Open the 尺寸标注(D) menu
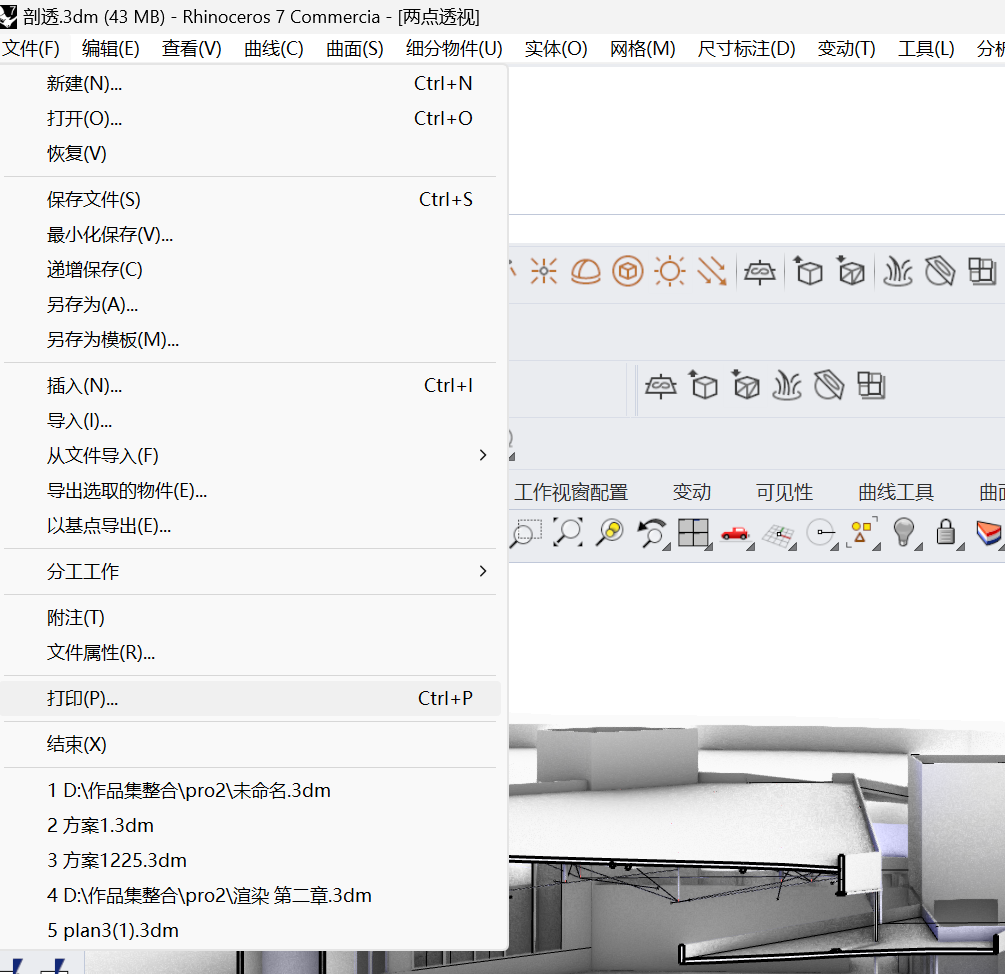Viewport: 1005px width, 974px height. pyautogui.click(x=746, y=49)
